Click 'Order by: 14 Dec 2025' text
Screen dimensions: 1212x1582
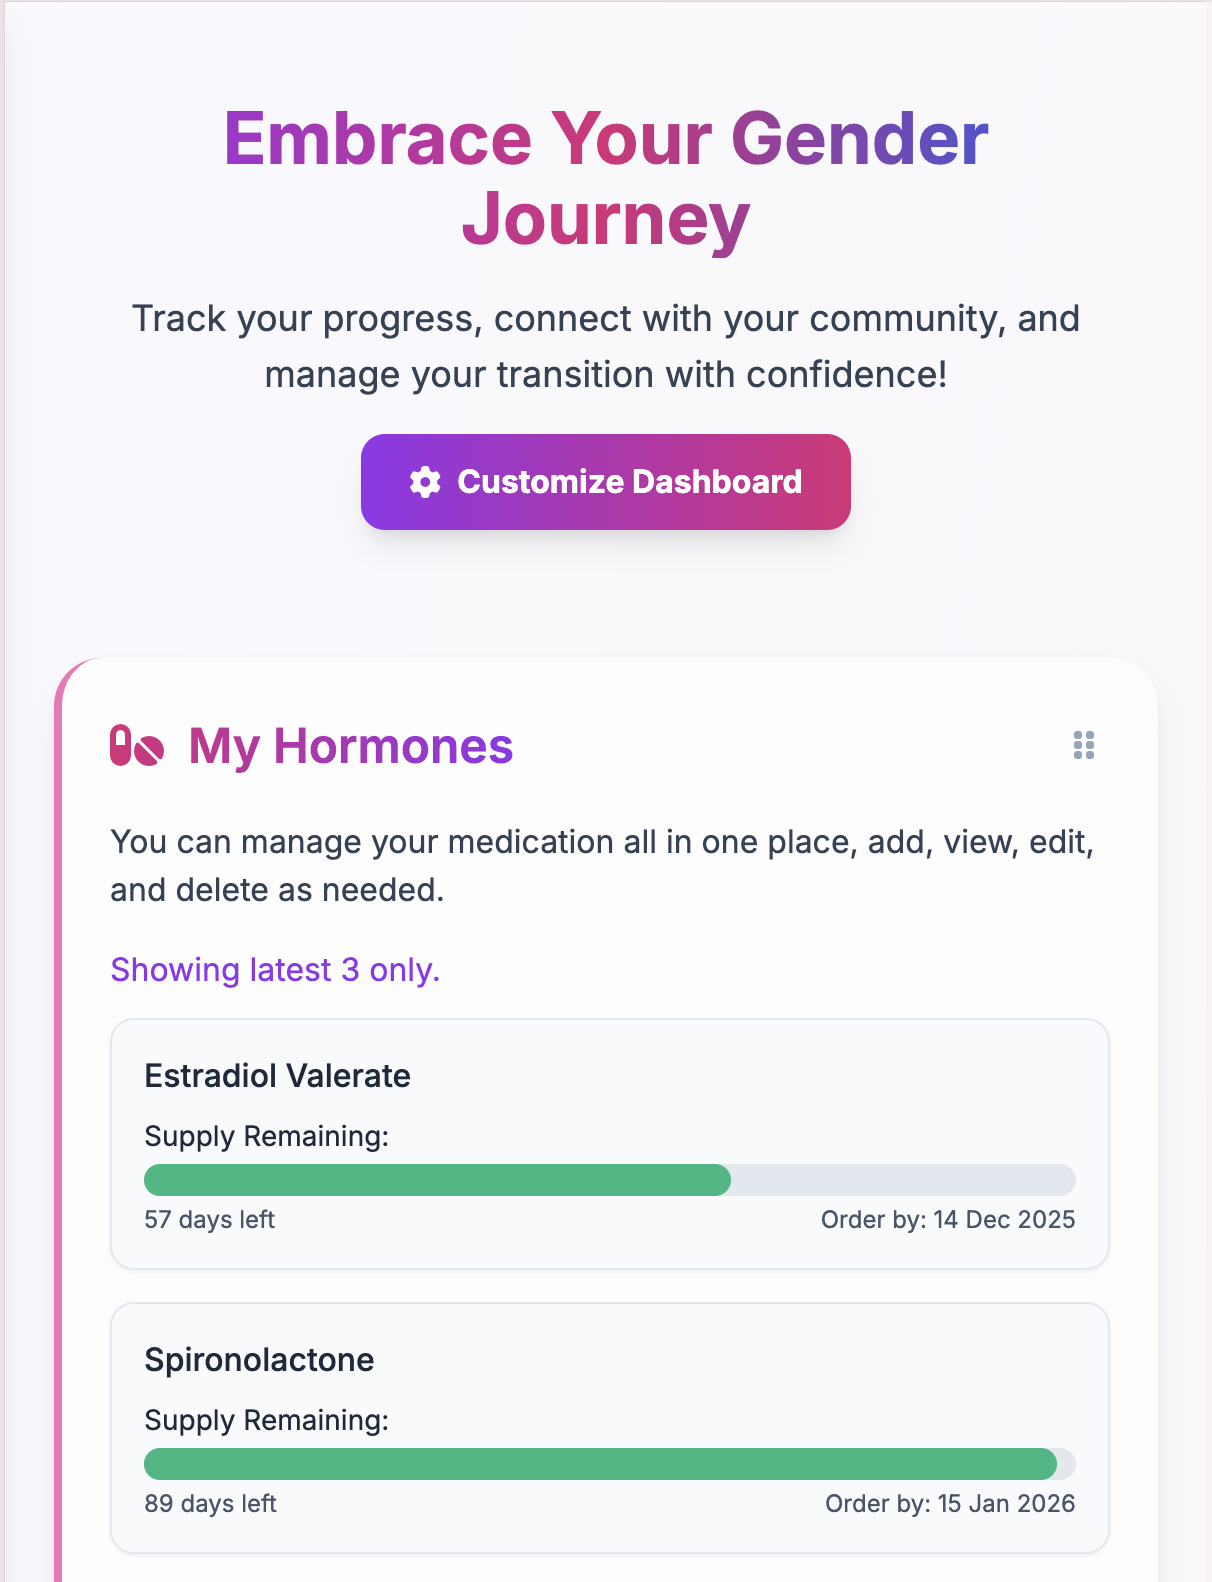coord(947,1219)
